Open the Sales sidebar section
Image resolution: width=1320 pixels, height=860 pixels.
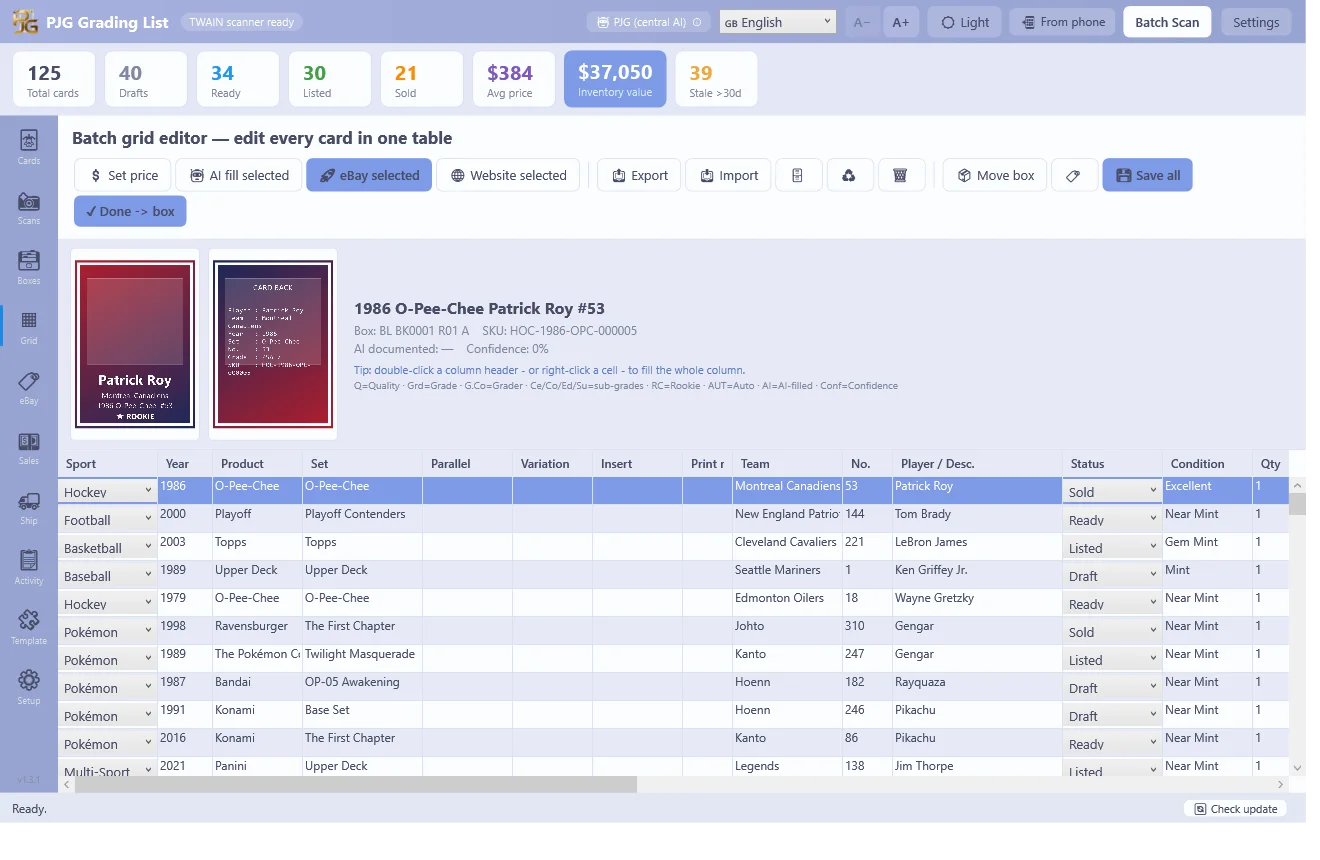click(29, 446)
